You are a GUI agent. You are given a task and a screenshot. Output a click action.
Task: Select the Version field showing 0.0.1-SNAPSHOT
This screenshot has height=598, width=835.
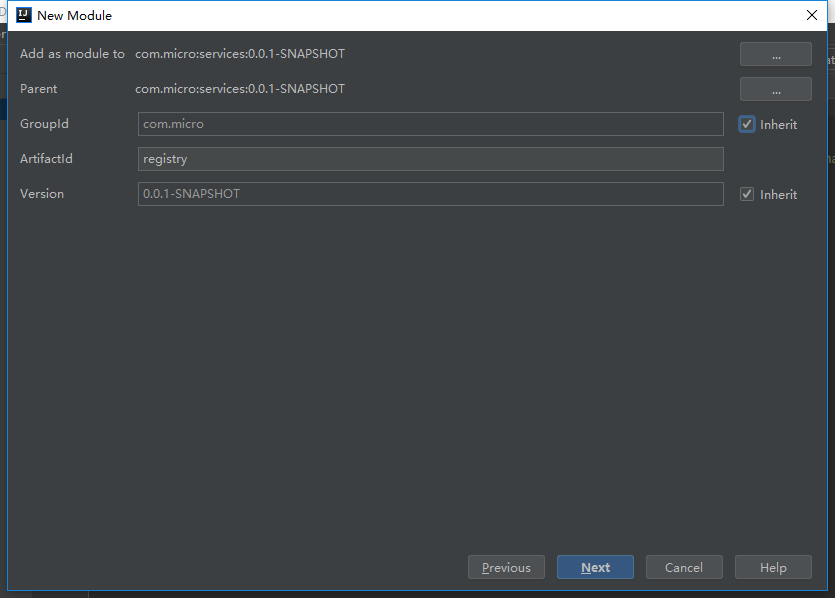(x=430, y=194)
